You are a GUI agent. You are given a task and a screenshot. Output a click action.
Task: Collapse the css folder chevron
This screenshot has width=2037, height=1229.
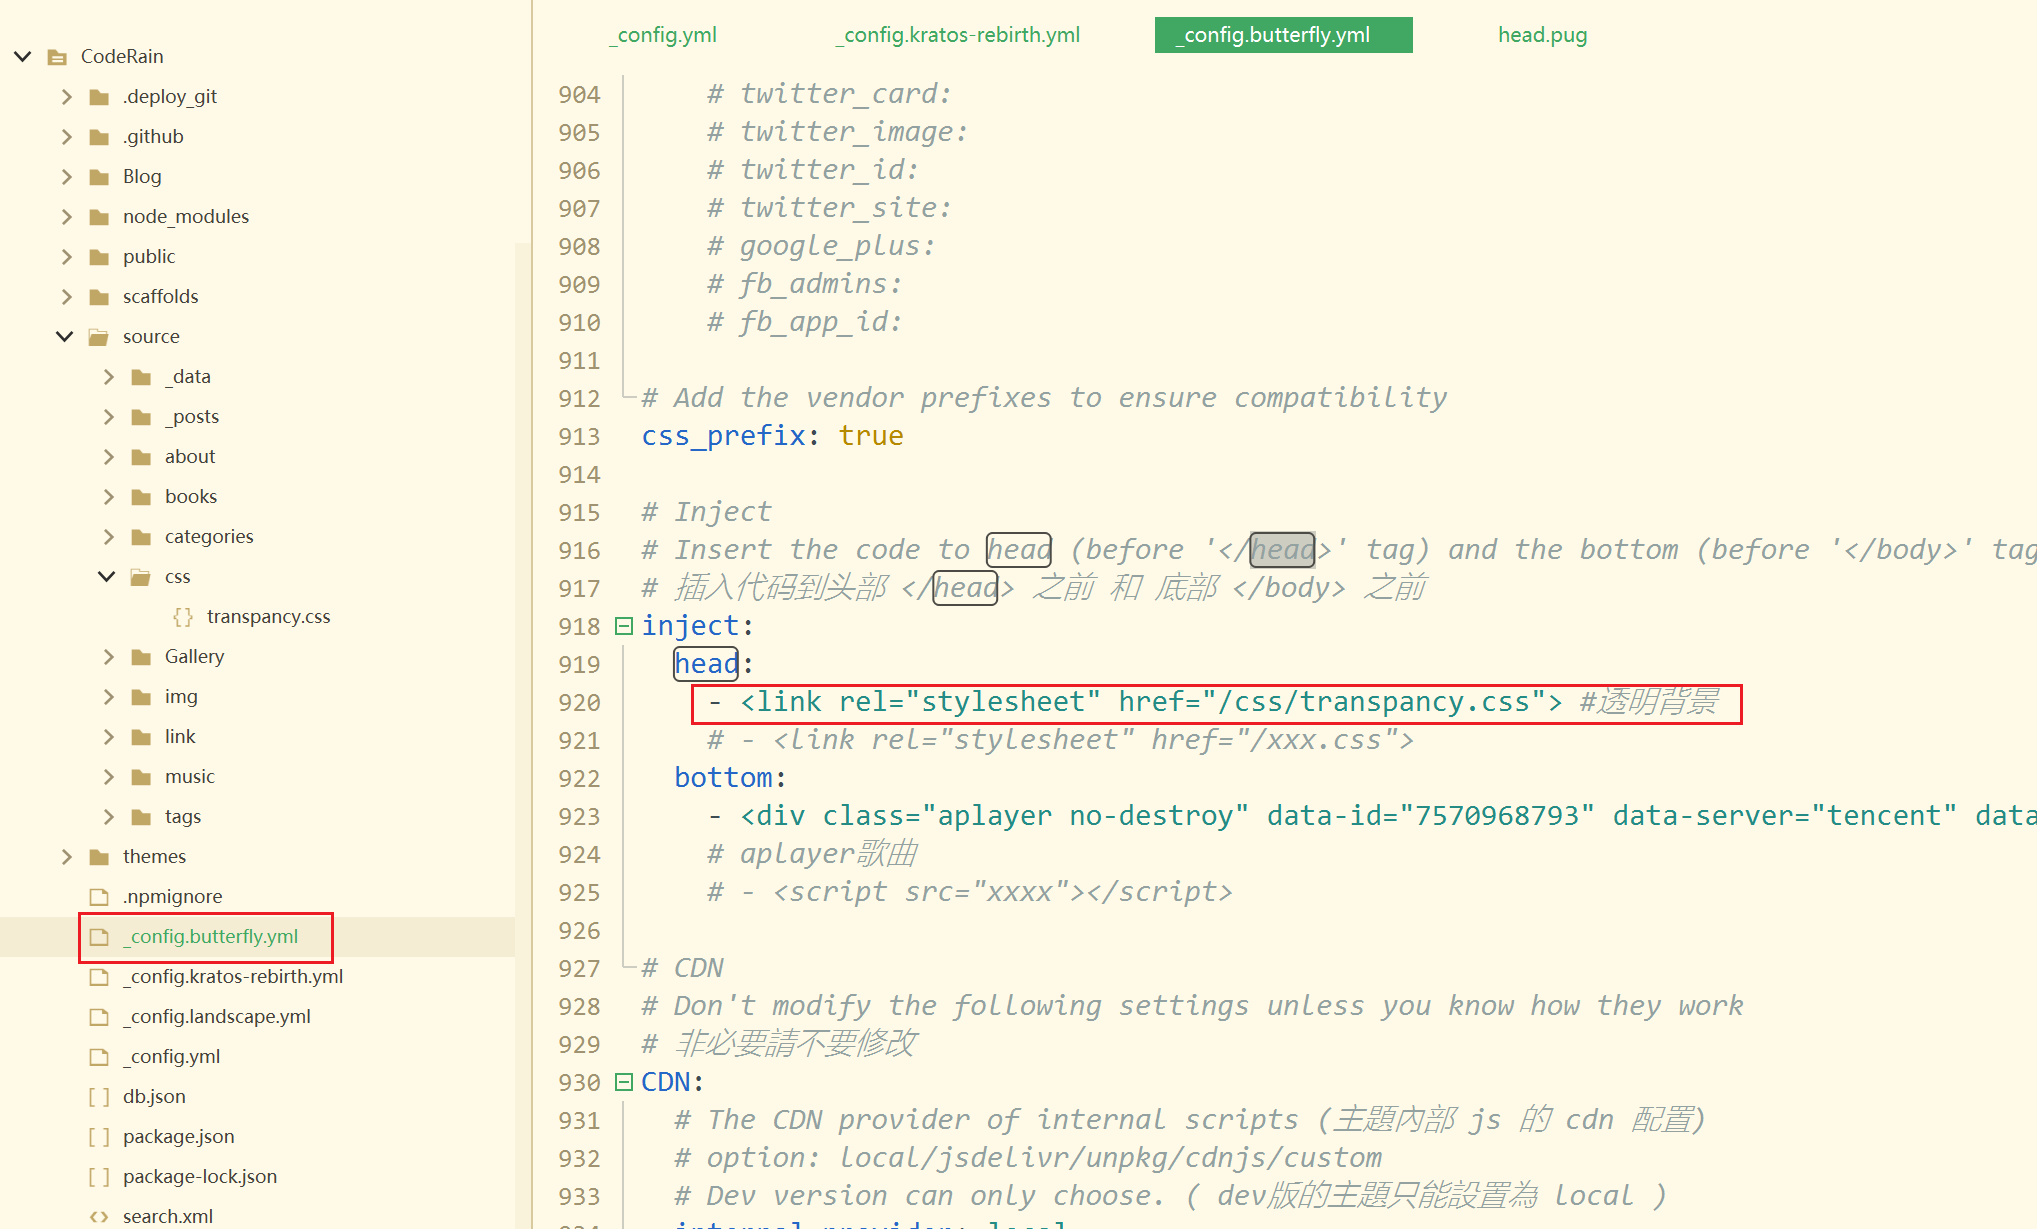(x=107, y=577)
